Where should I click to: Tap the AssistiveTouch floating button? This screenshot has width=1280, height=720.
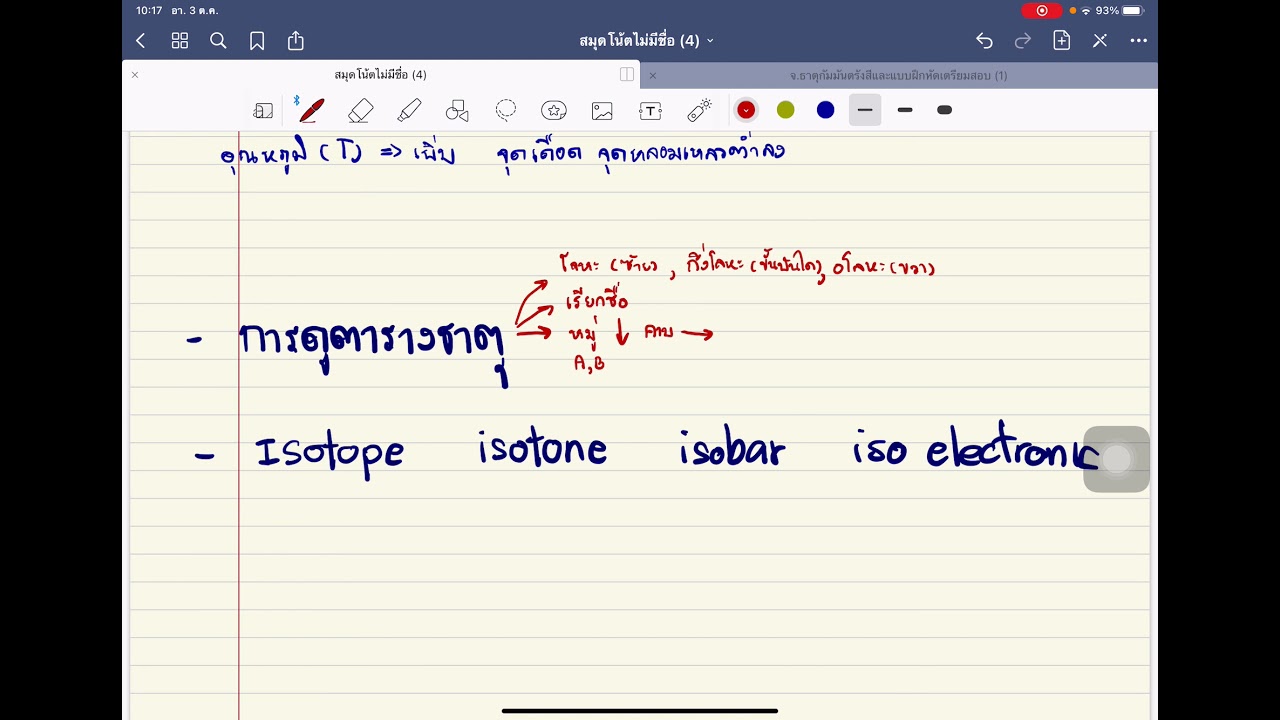[x=1116, y=459]
